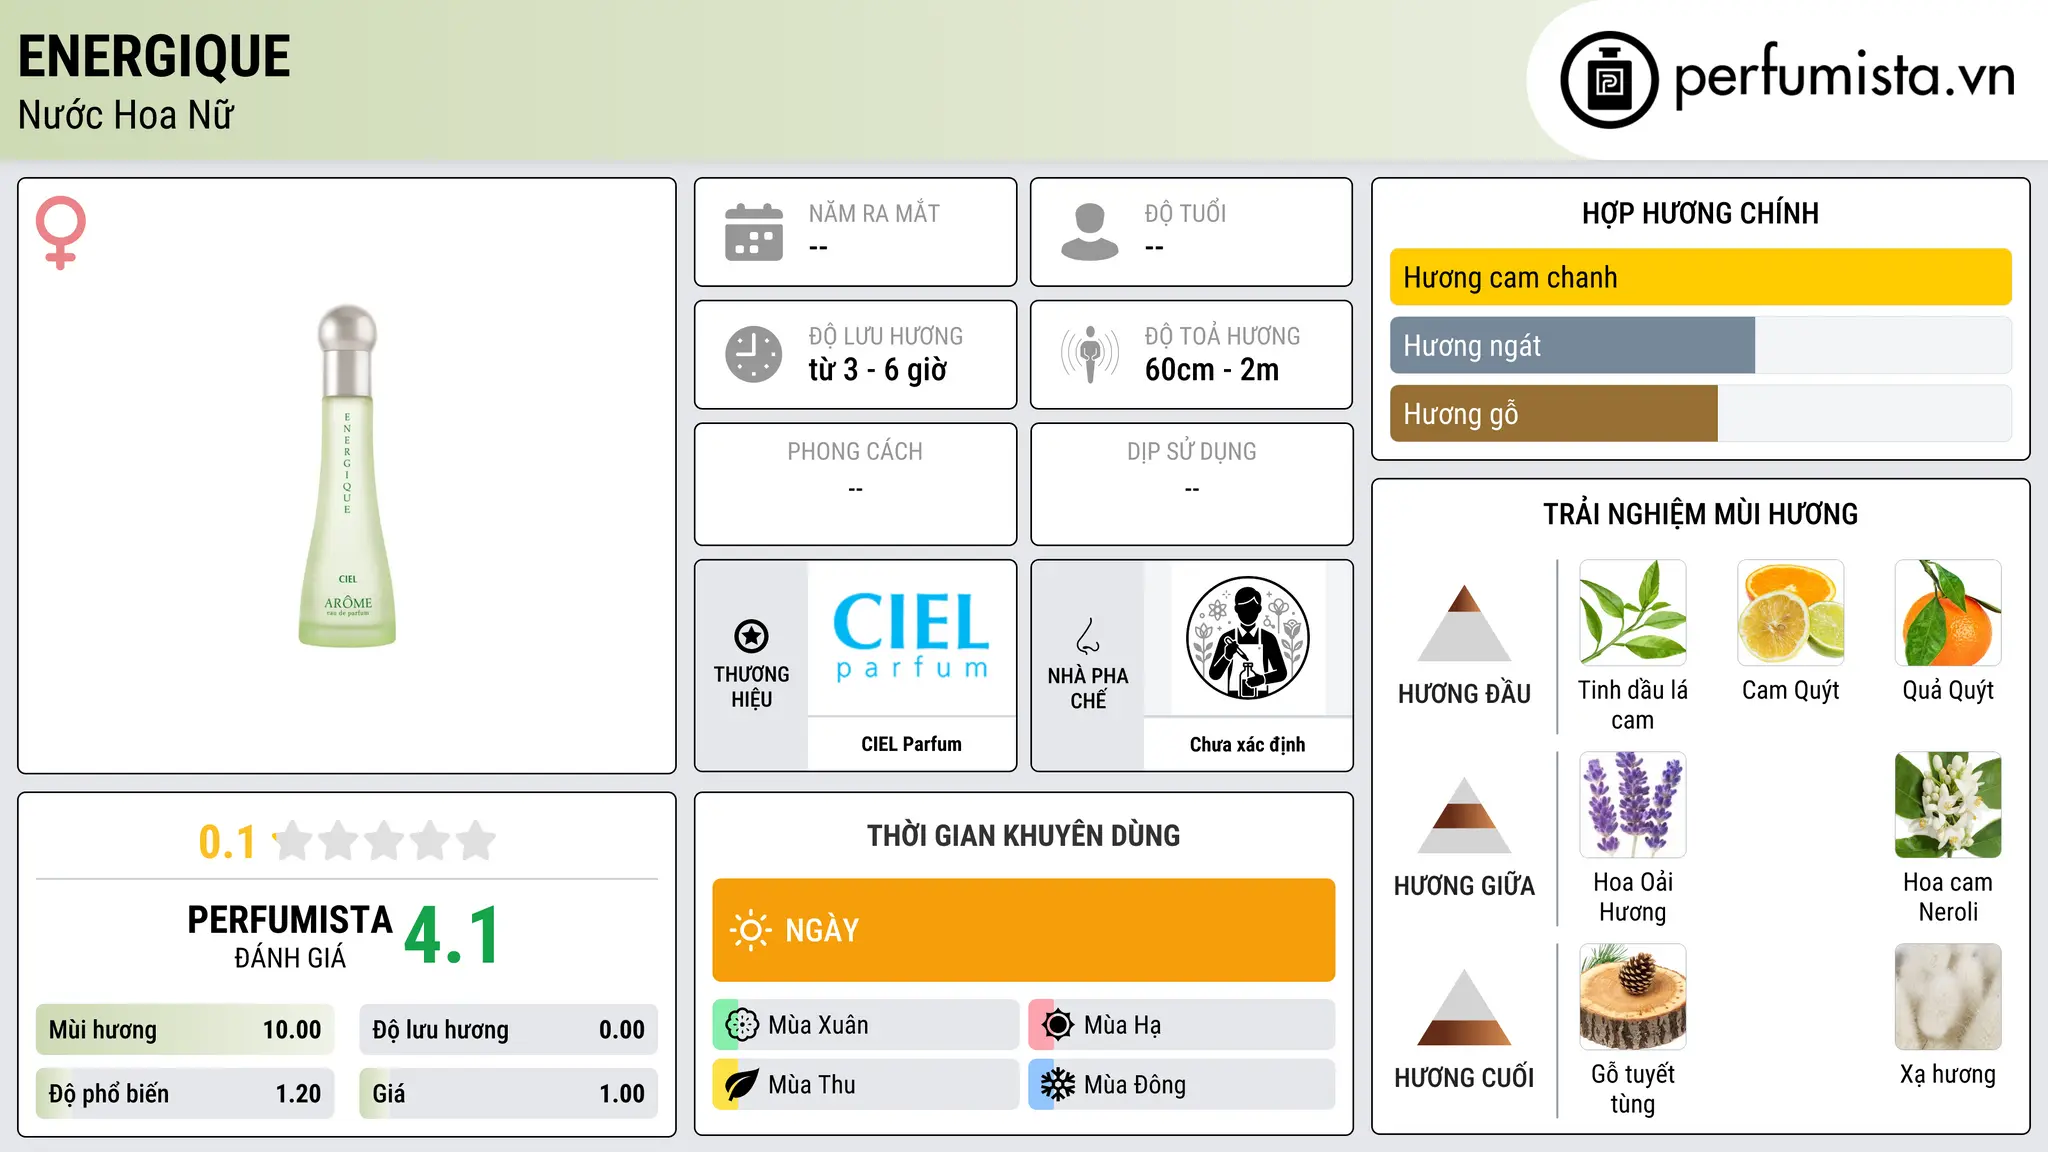Click the Chưa xác định perfumer label
The width and height of the screenshot is (2048, 1152).
coord(1247,744)
